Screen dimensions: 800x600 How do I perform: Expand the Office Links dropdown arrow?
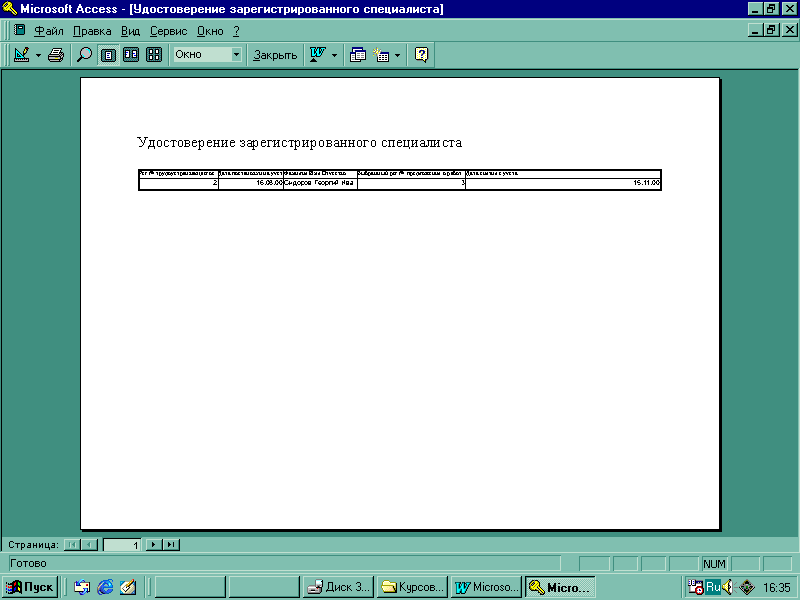[x=334, y=55]
